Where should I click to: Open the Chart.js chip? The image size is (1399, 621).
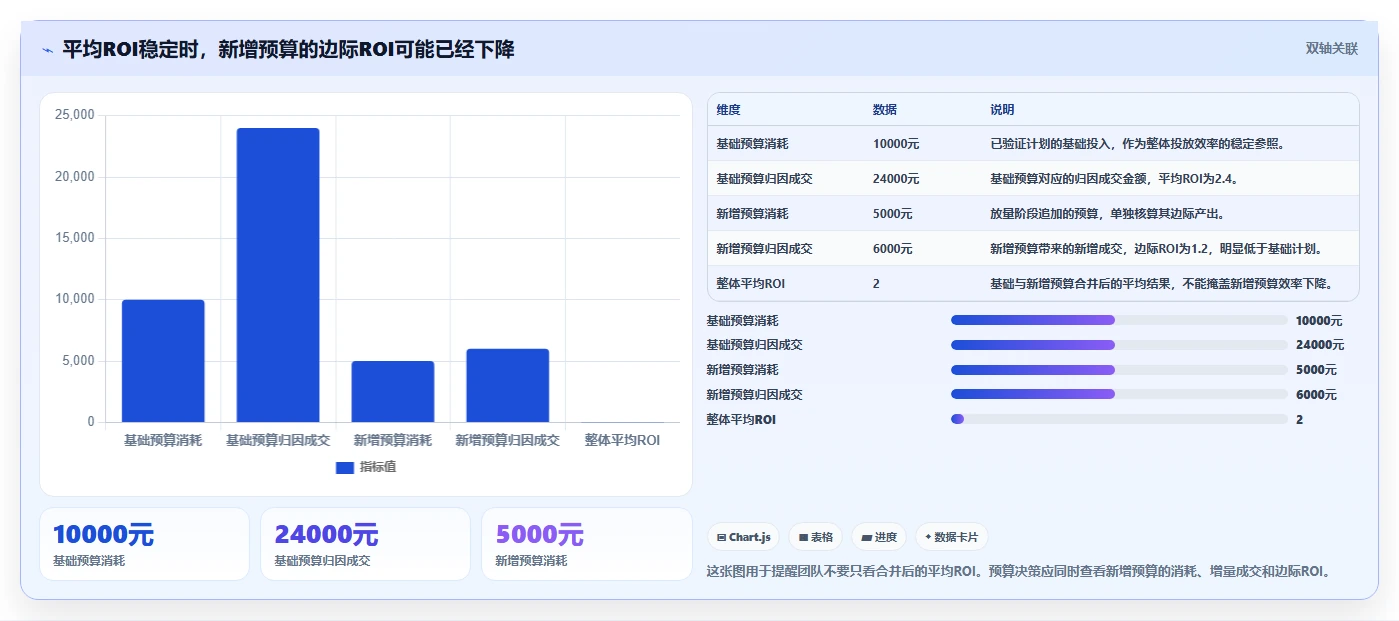pos(743,537)
